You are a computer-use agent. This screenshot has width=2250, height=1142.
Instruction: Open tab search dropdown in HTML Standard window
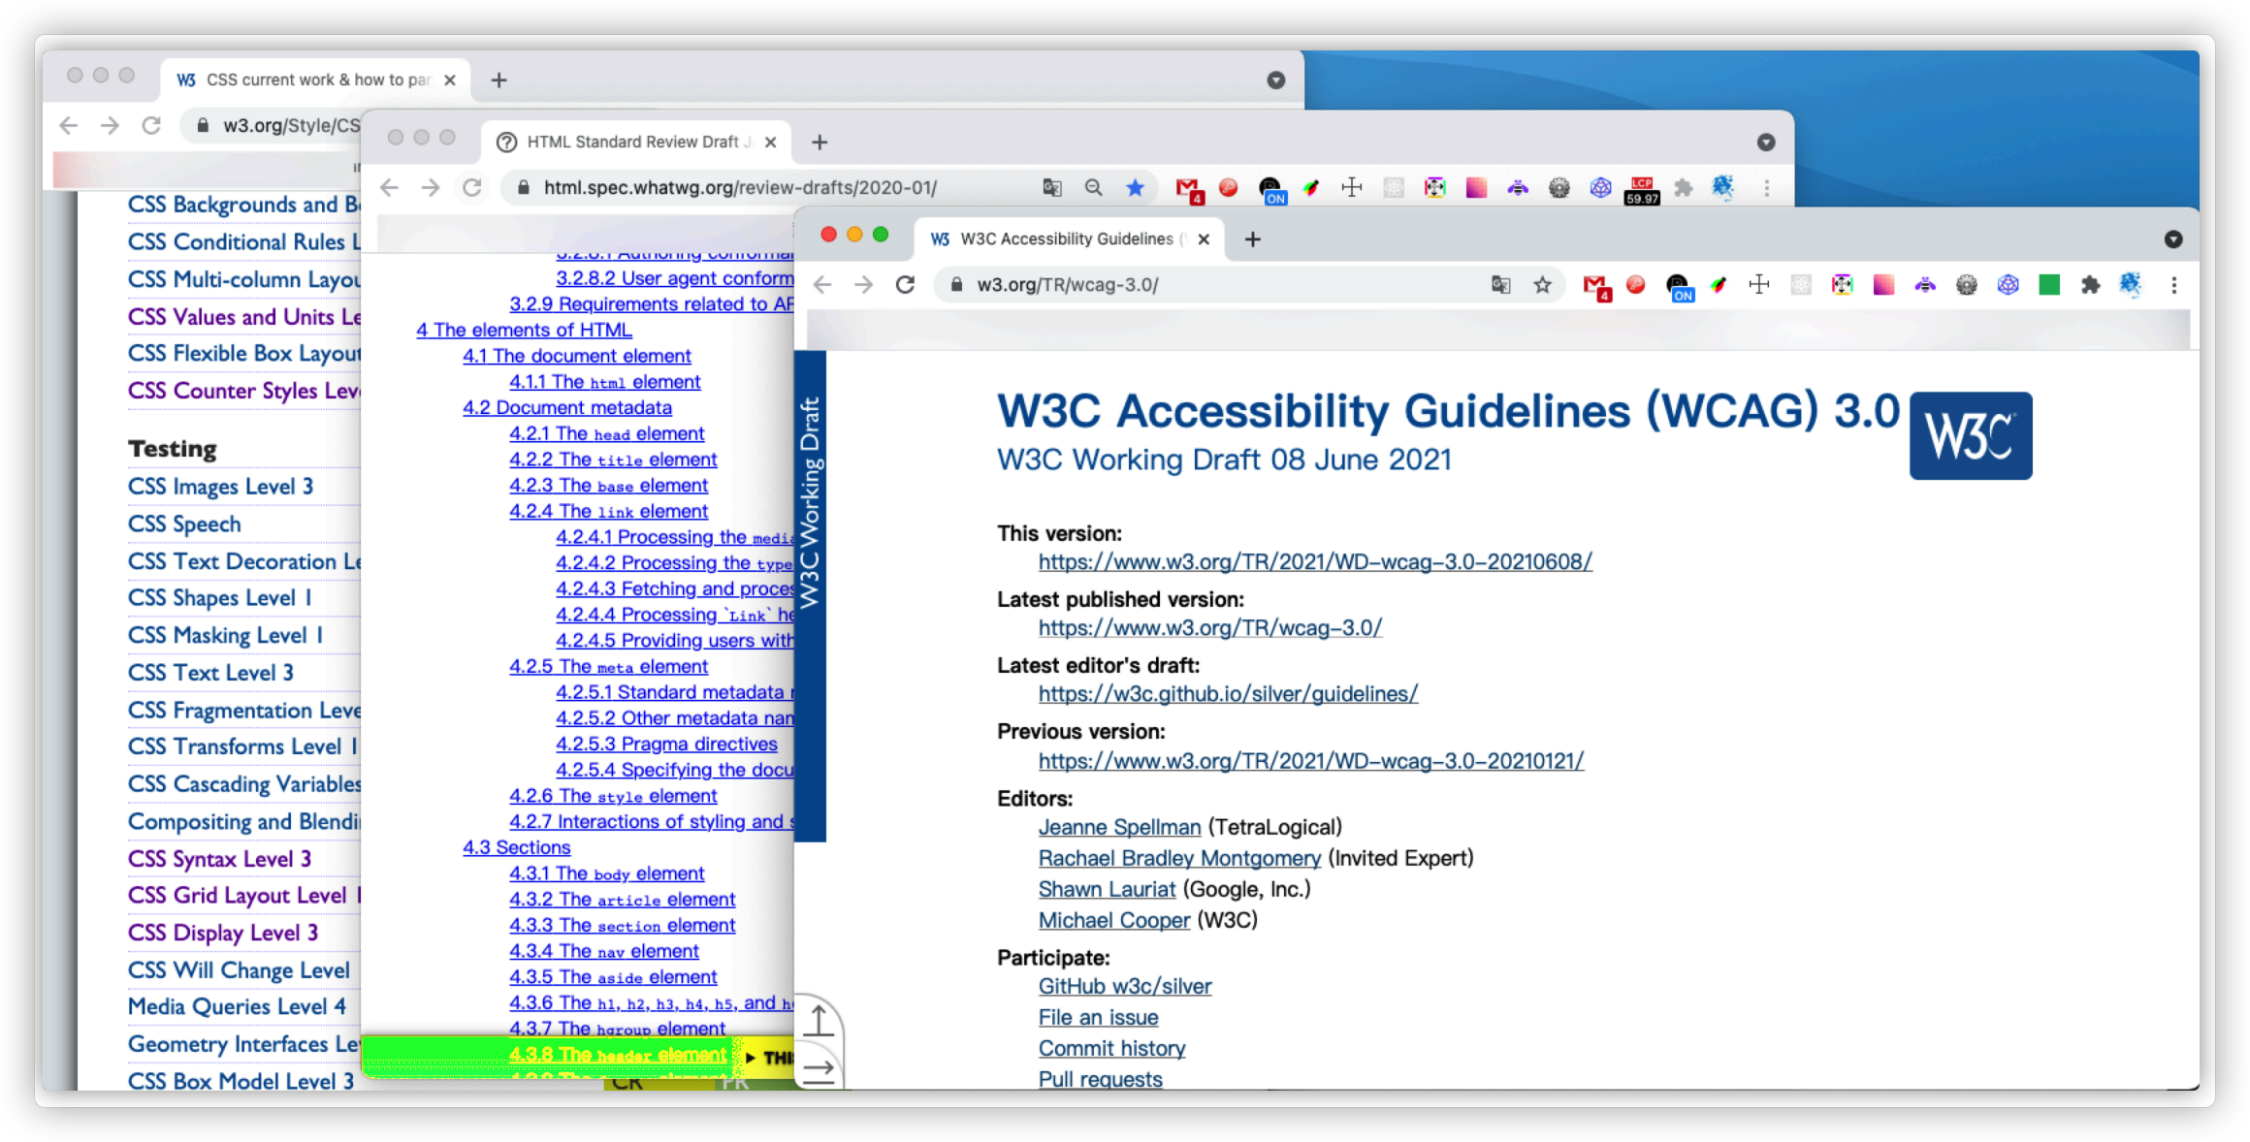coord(1766,142)
